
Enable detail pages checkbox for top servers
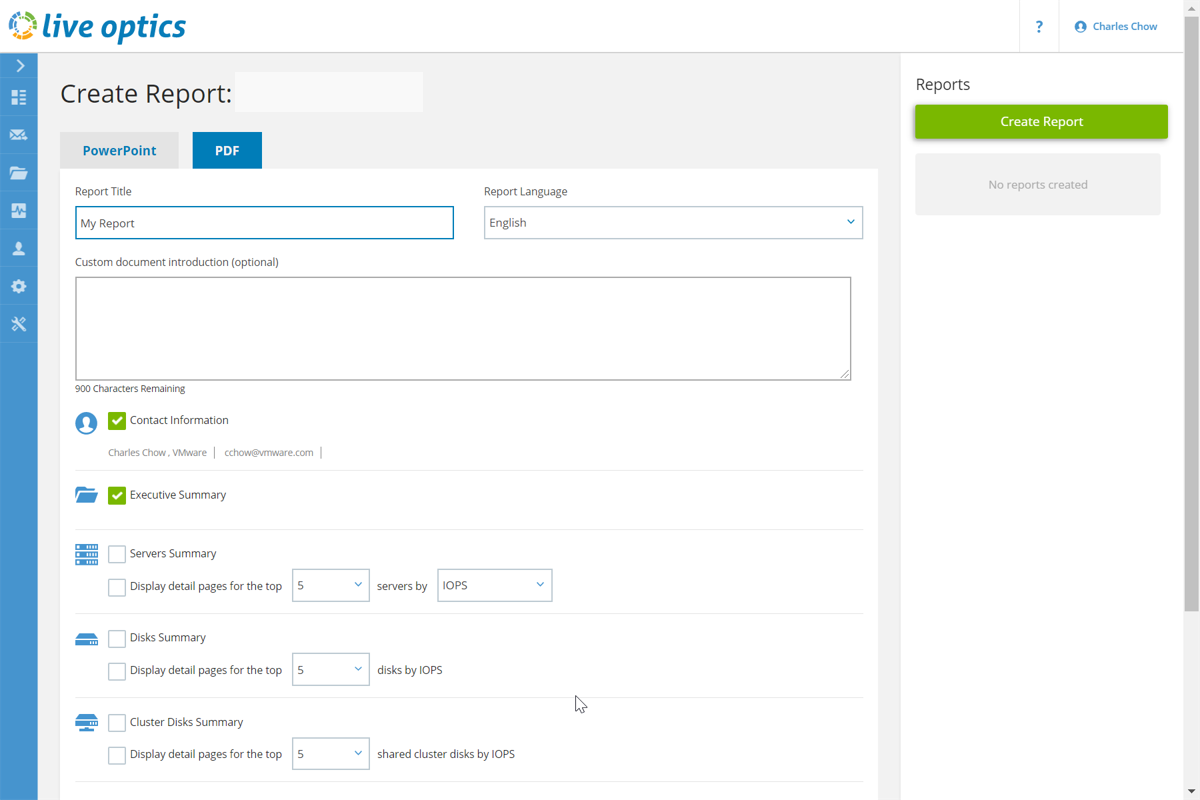point(117,587)
